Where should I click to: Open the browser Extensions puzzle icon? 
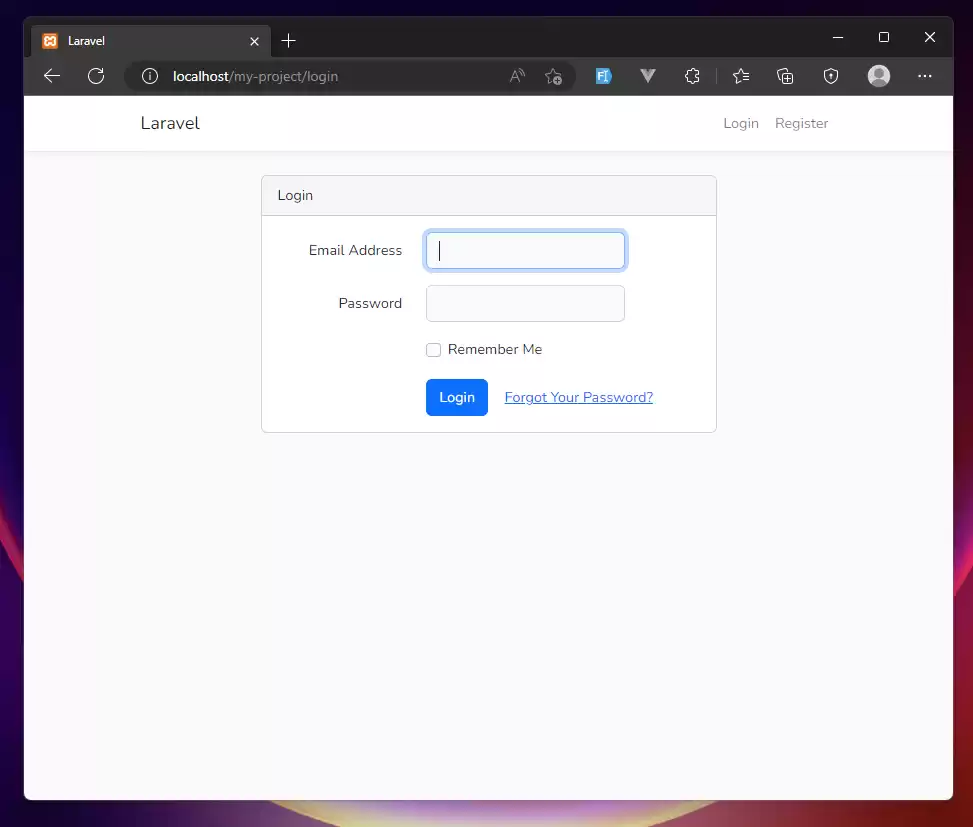tap(692, 76)
